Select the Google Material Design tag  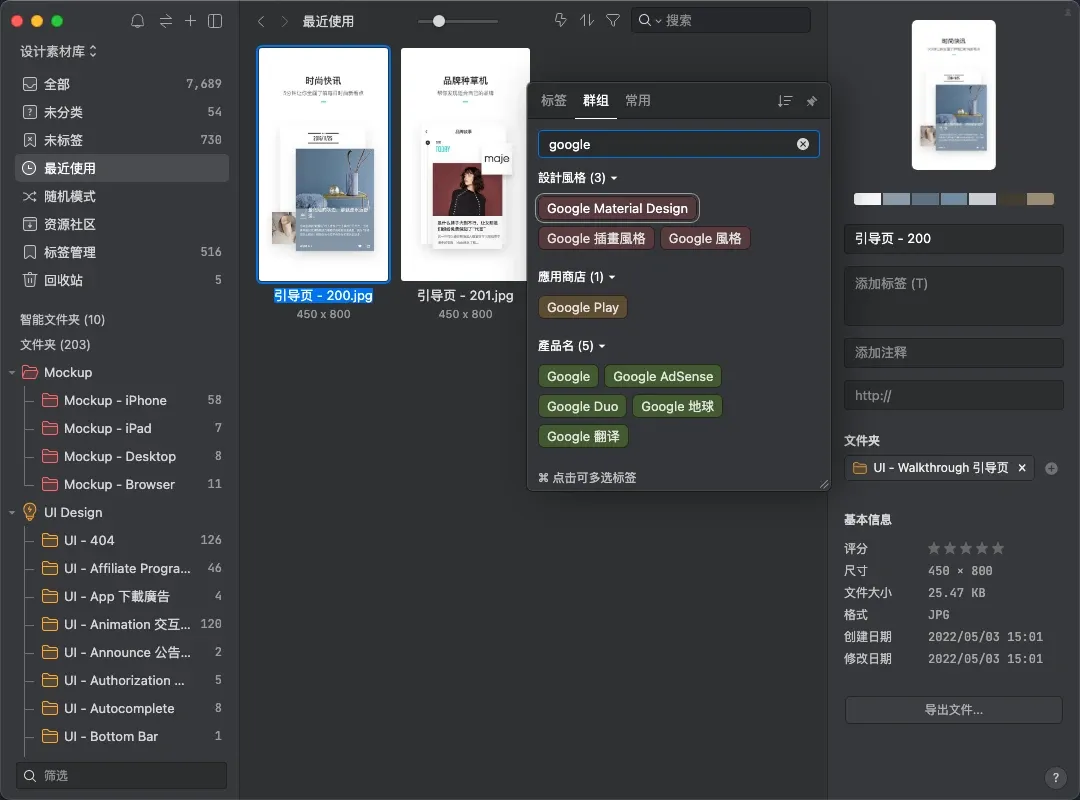tap(617, 208)
